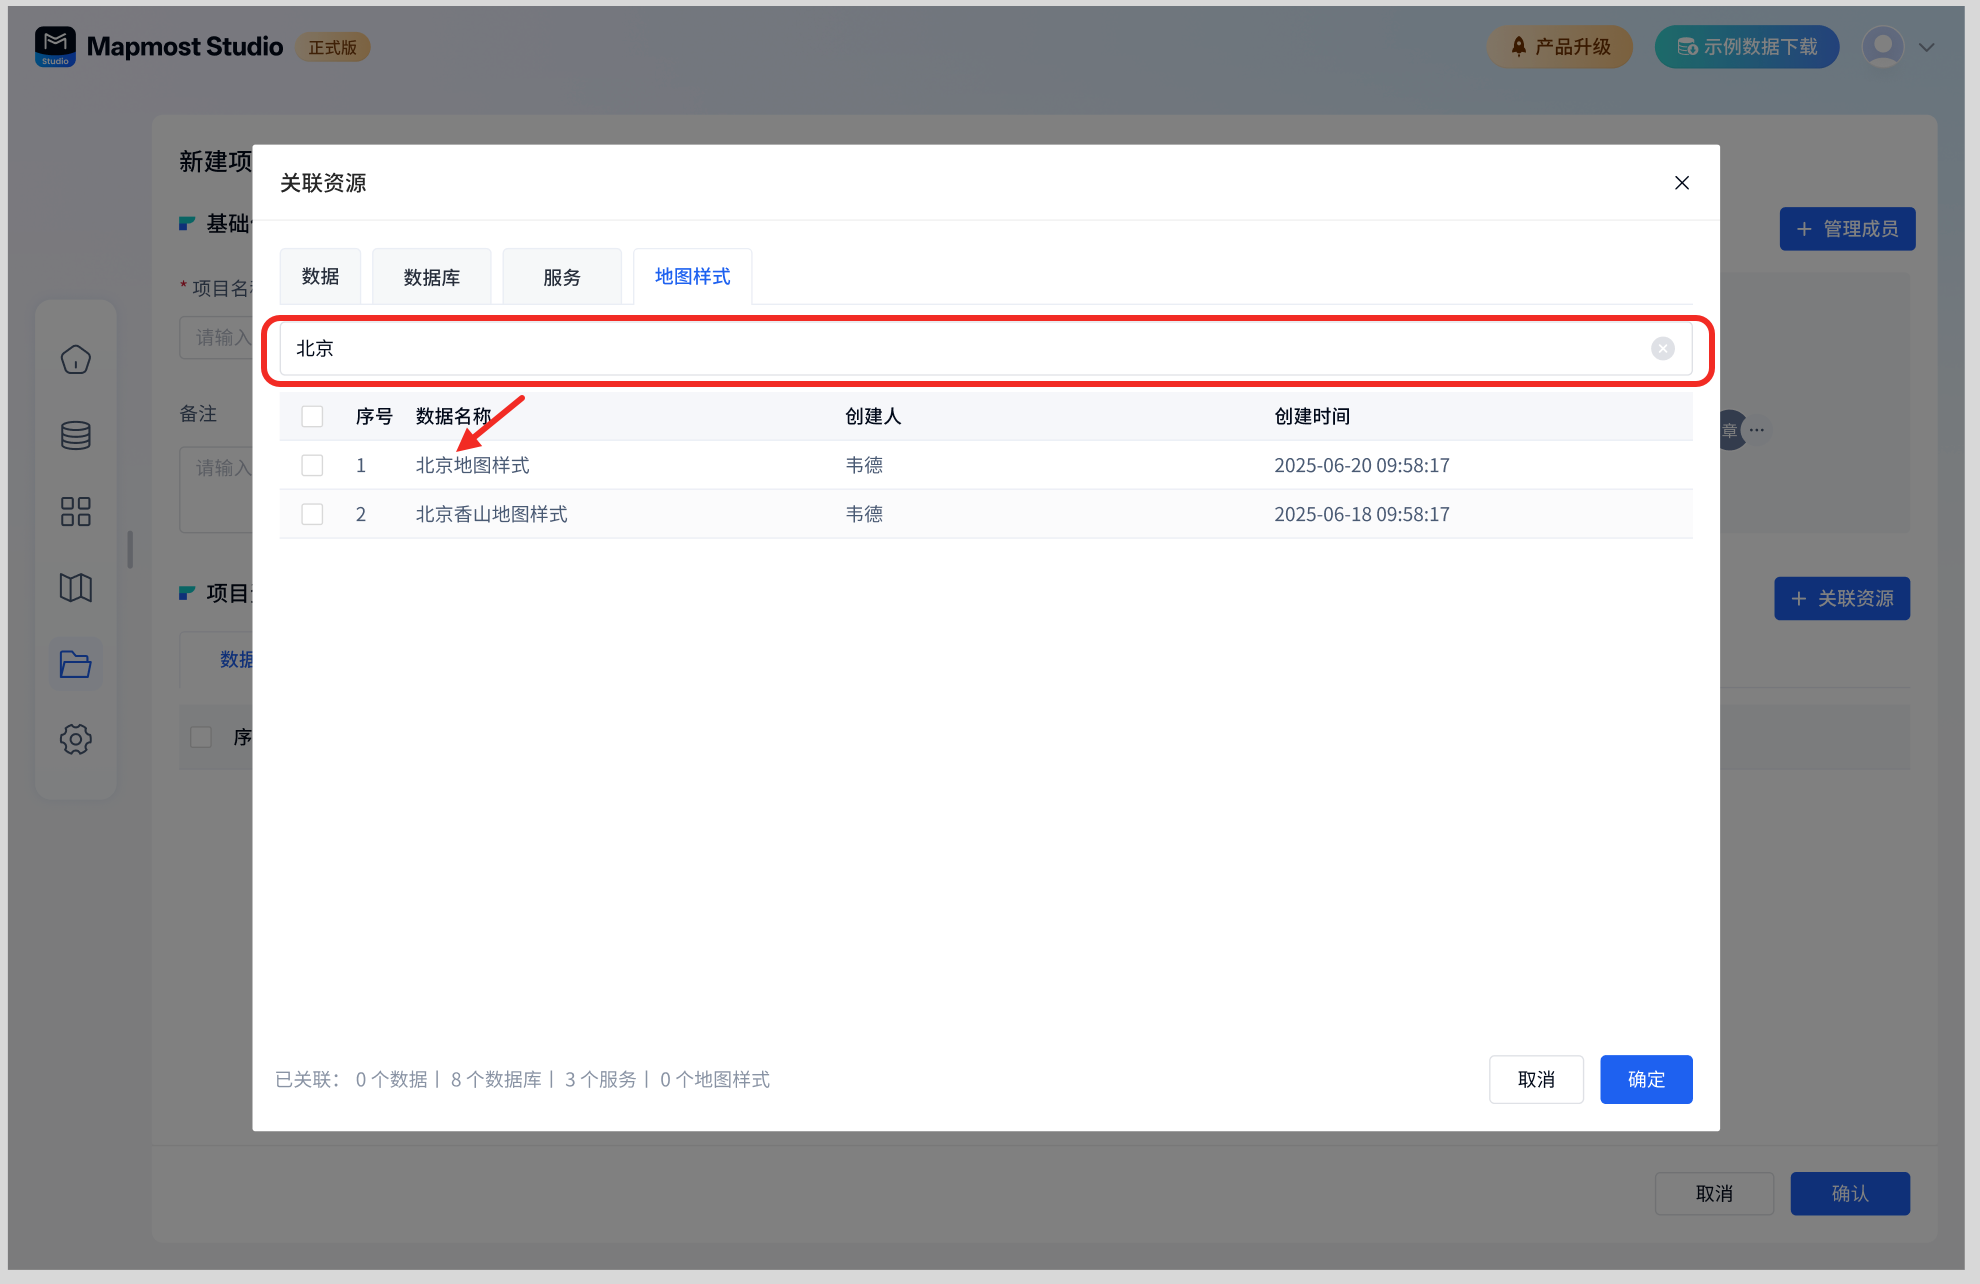1980x1284 pixels.
Task: Click 取消 in the dialog
Action: tap(1535, 1079)
